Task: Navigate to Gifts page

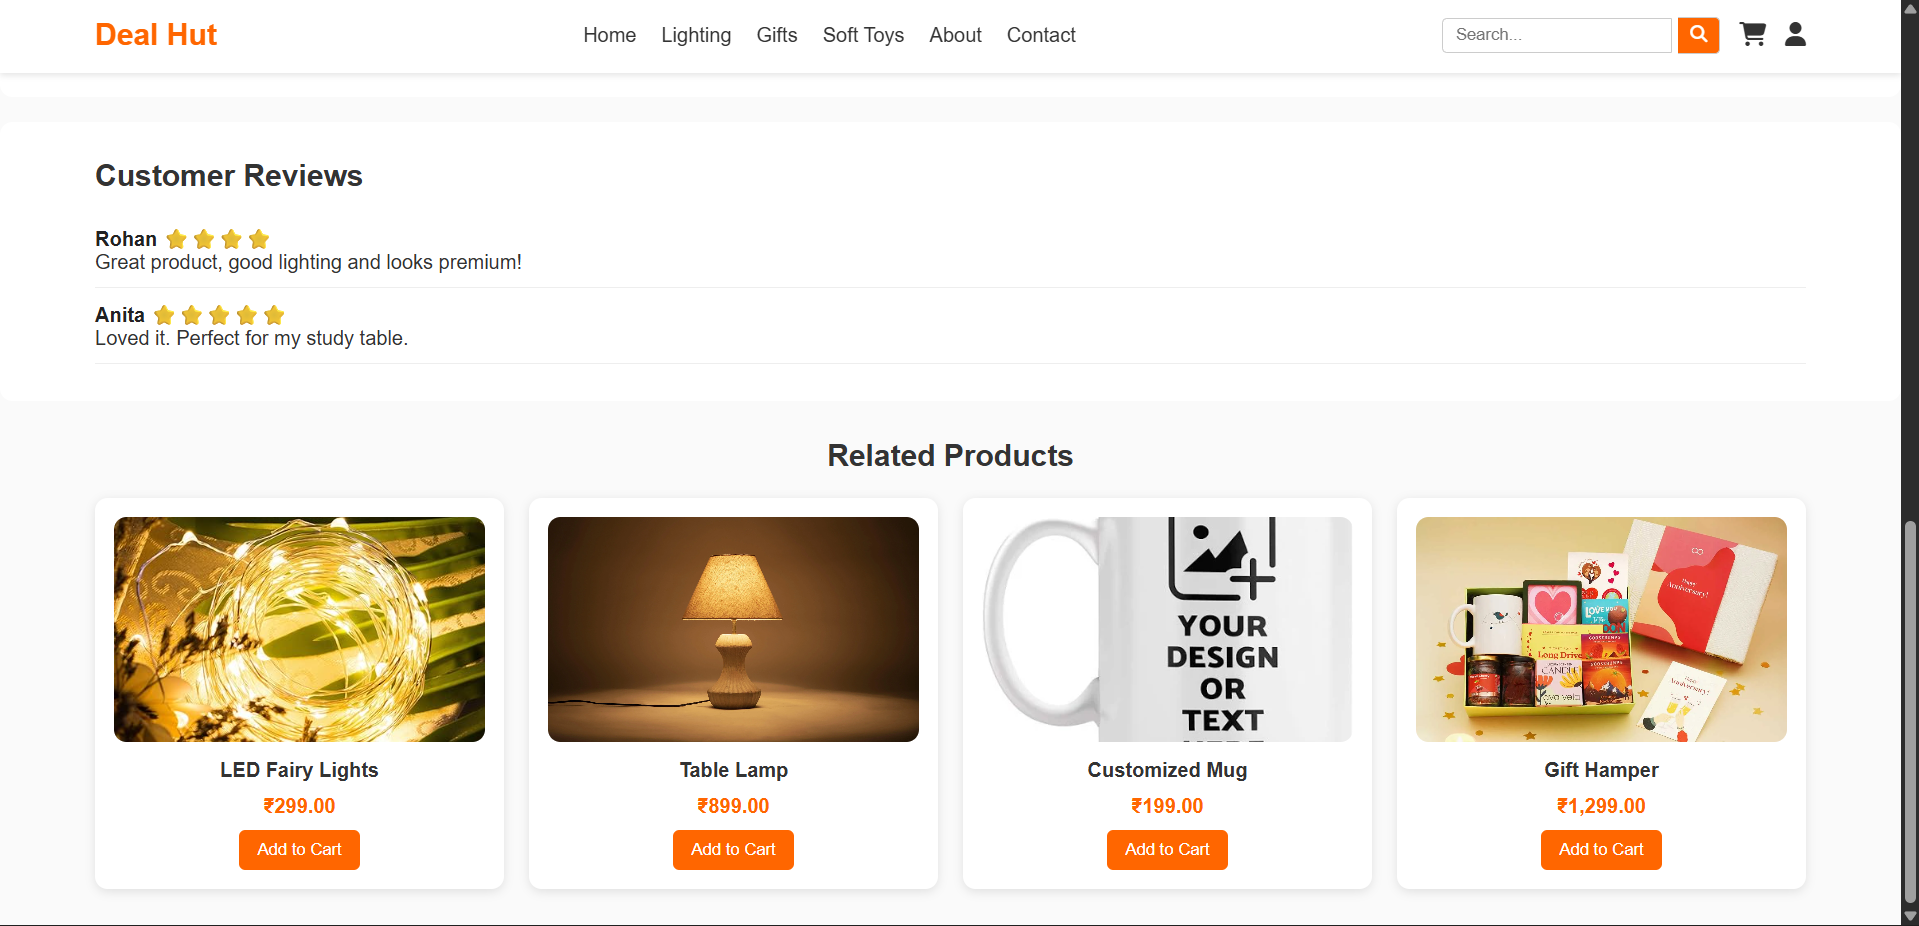Action: point(777,35)
